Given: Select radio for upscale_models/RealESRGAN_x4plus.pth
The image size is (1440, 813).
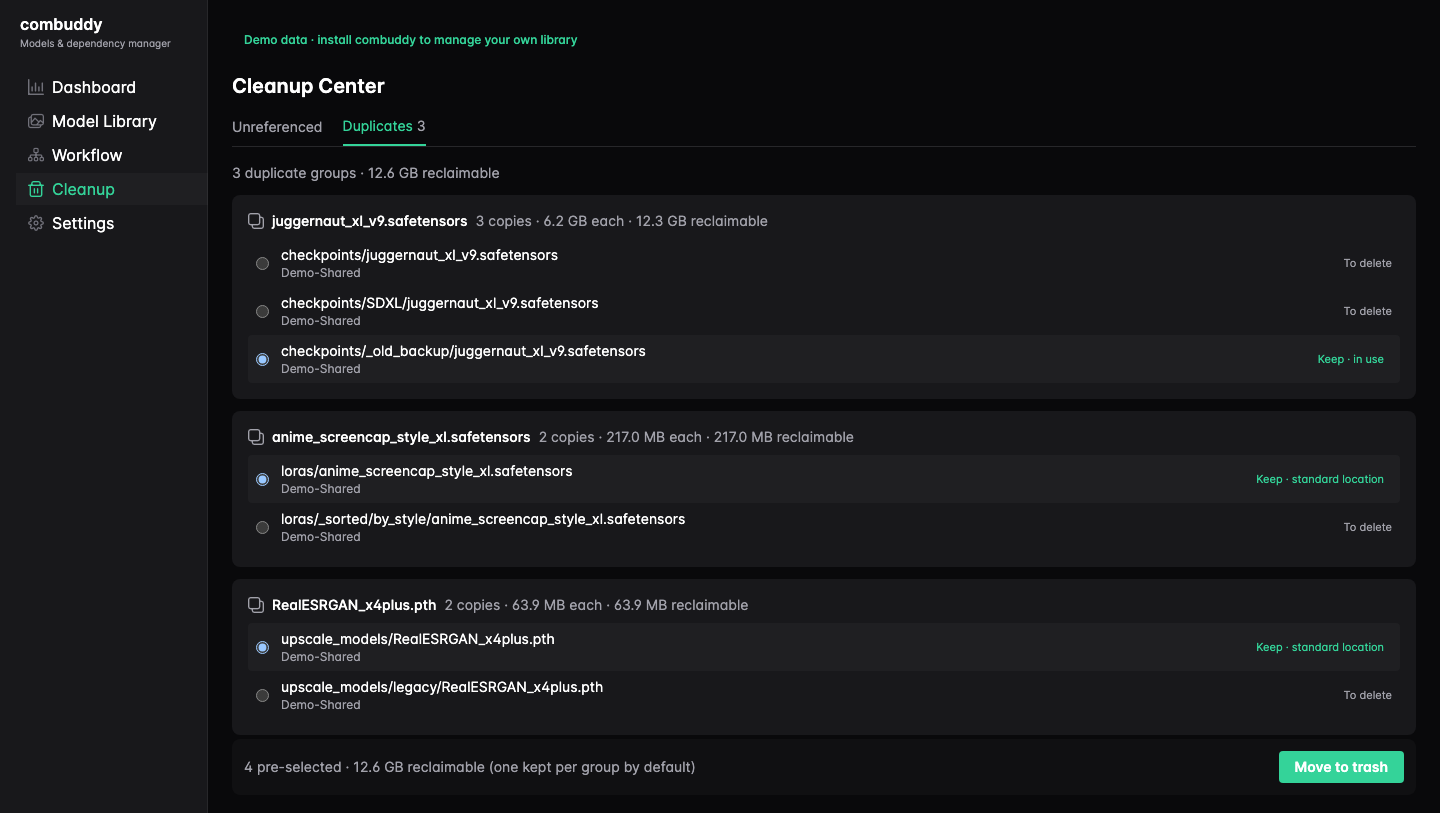Looking at the screenshot, I should tap(262, 647).
